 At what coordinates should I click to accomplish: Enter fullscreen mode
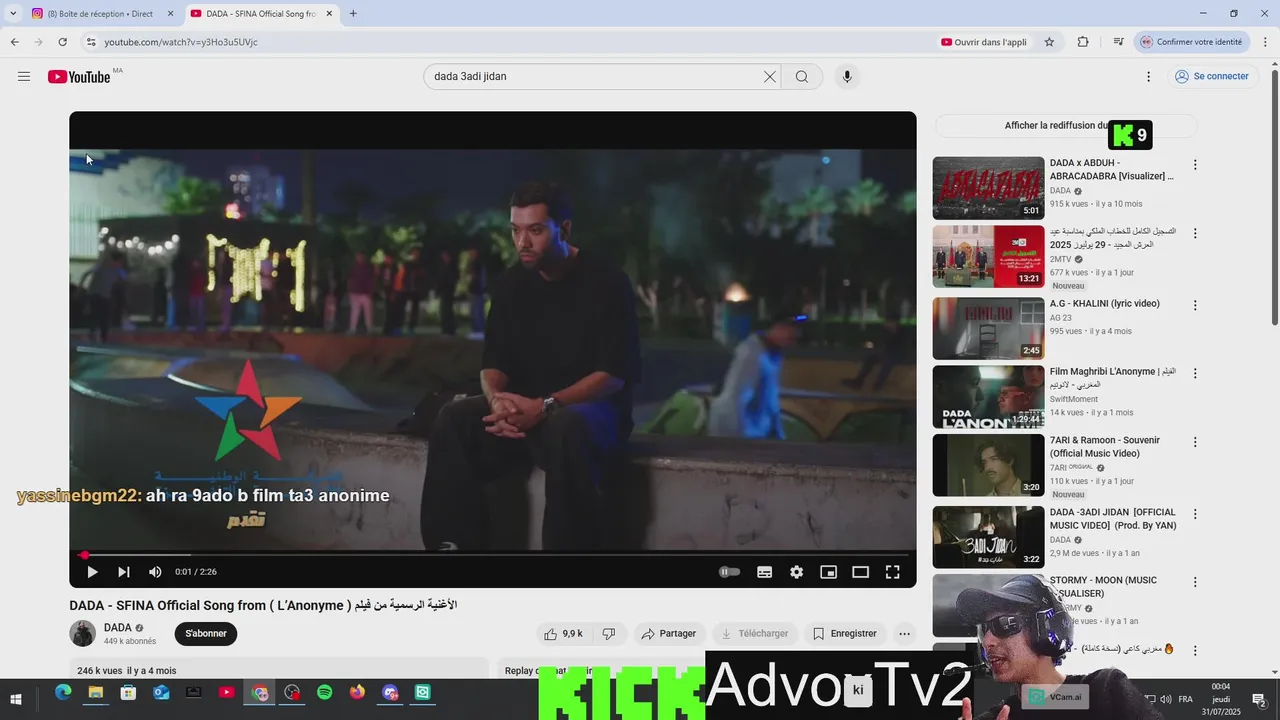[x=893, y=572]
